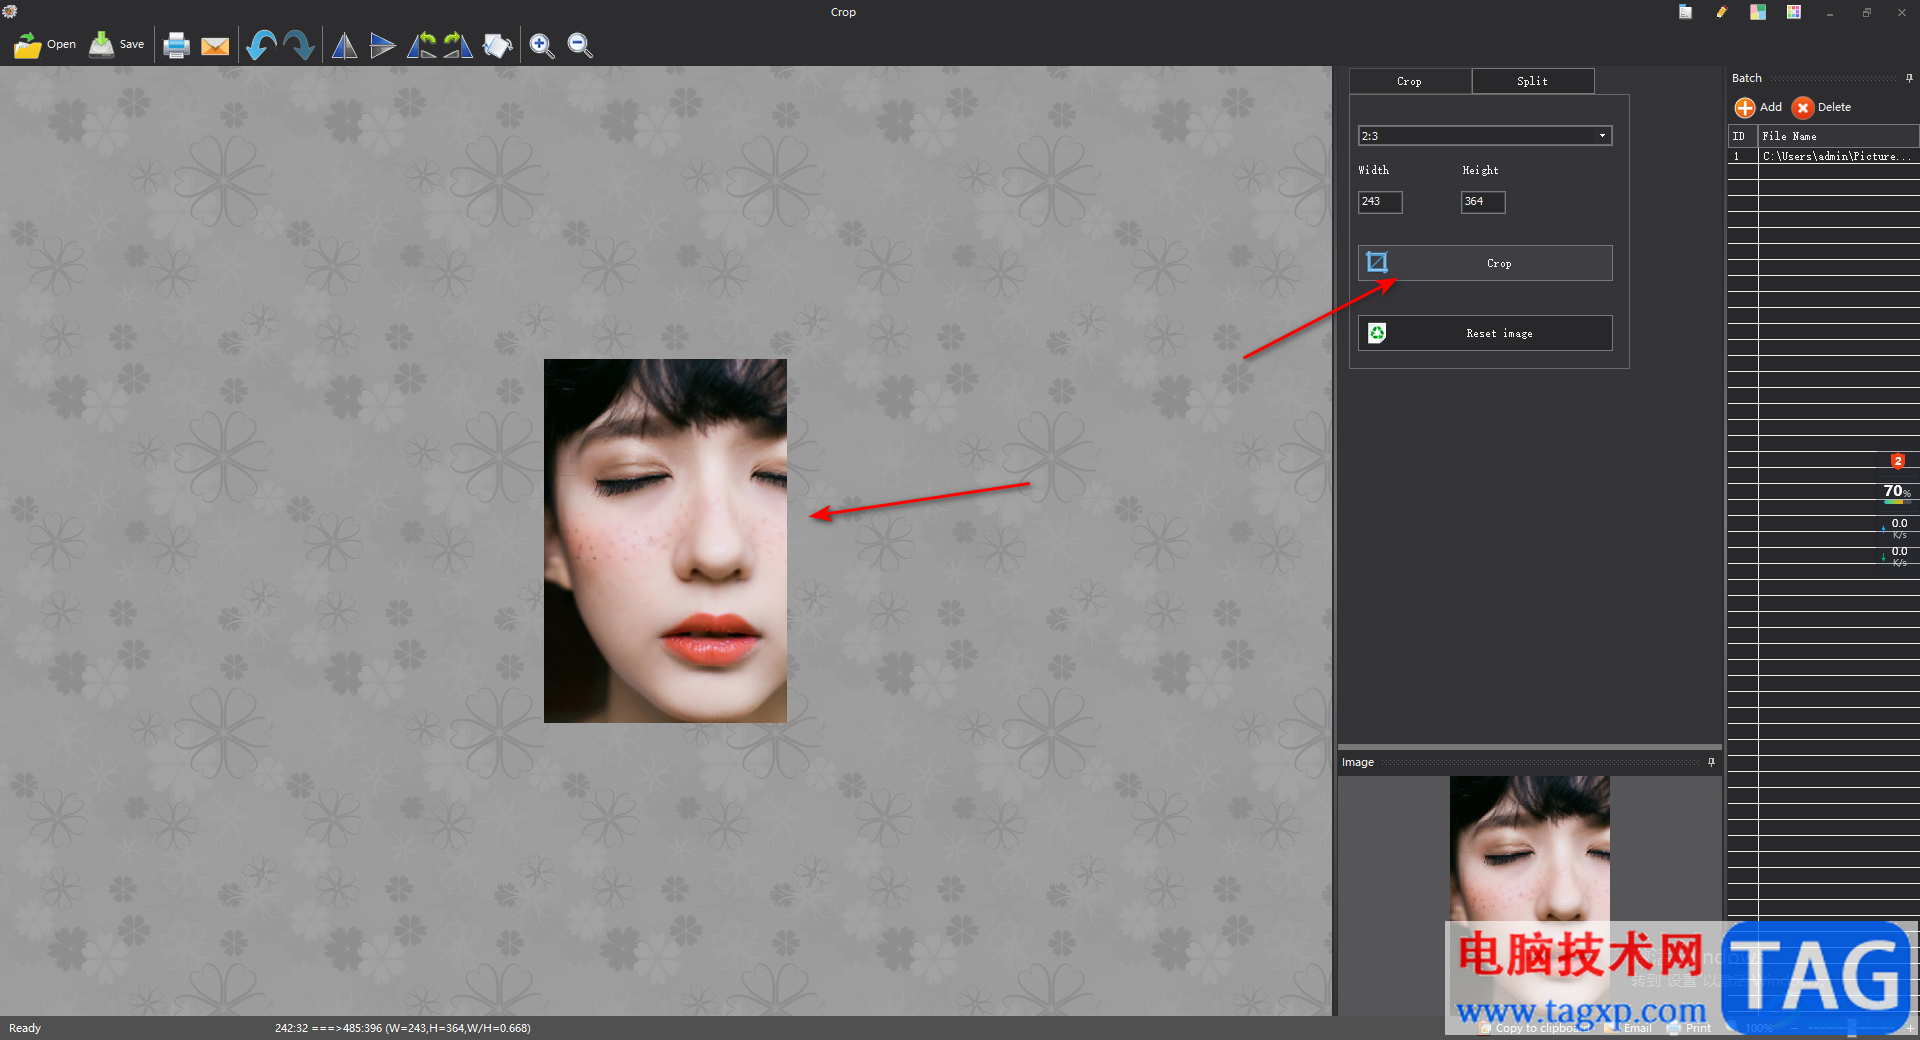Flip the image horizontally

coord(344,45)
